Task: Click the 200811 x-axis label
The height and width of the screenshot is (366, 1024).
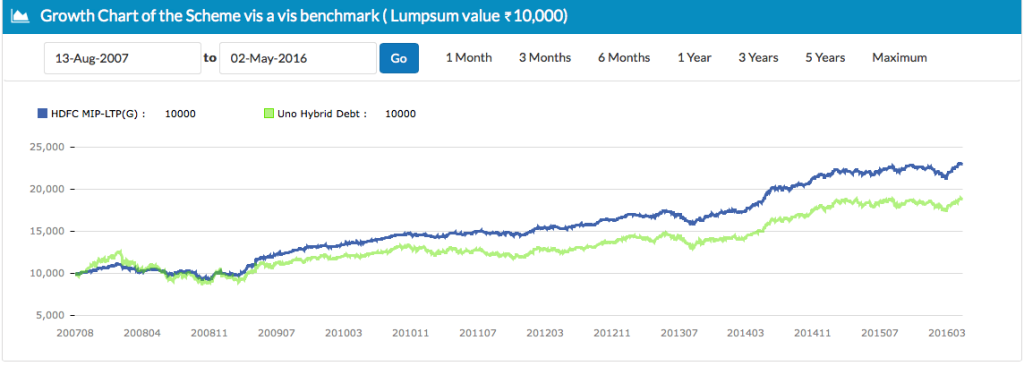Action: (209, 333)
